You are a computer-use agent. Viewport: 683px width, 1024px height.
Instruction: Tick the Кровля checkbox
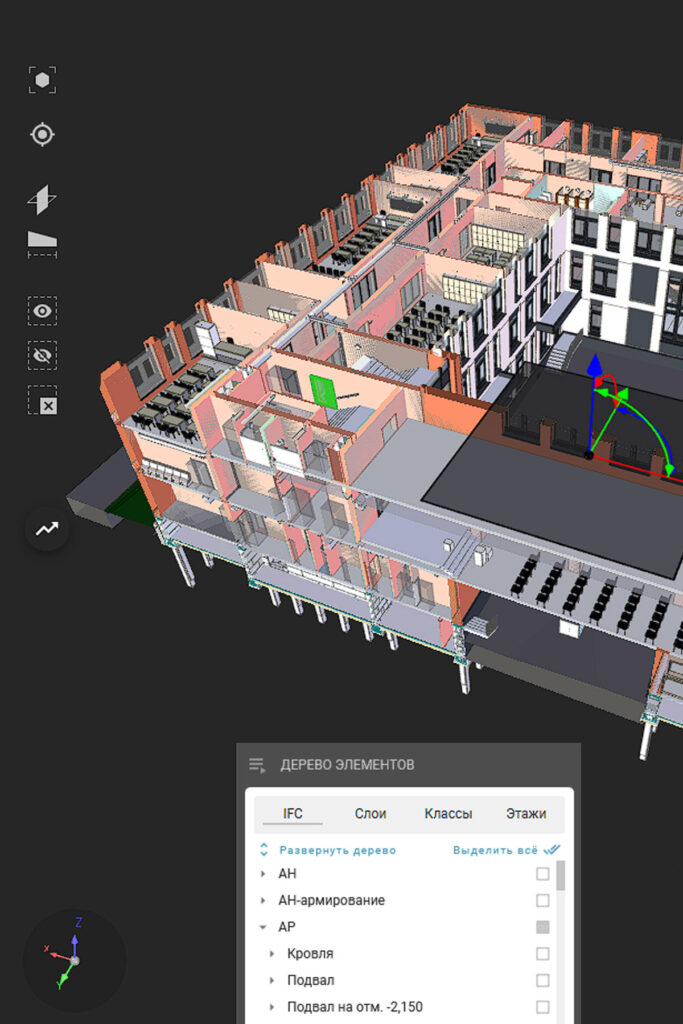click(542, 954)
